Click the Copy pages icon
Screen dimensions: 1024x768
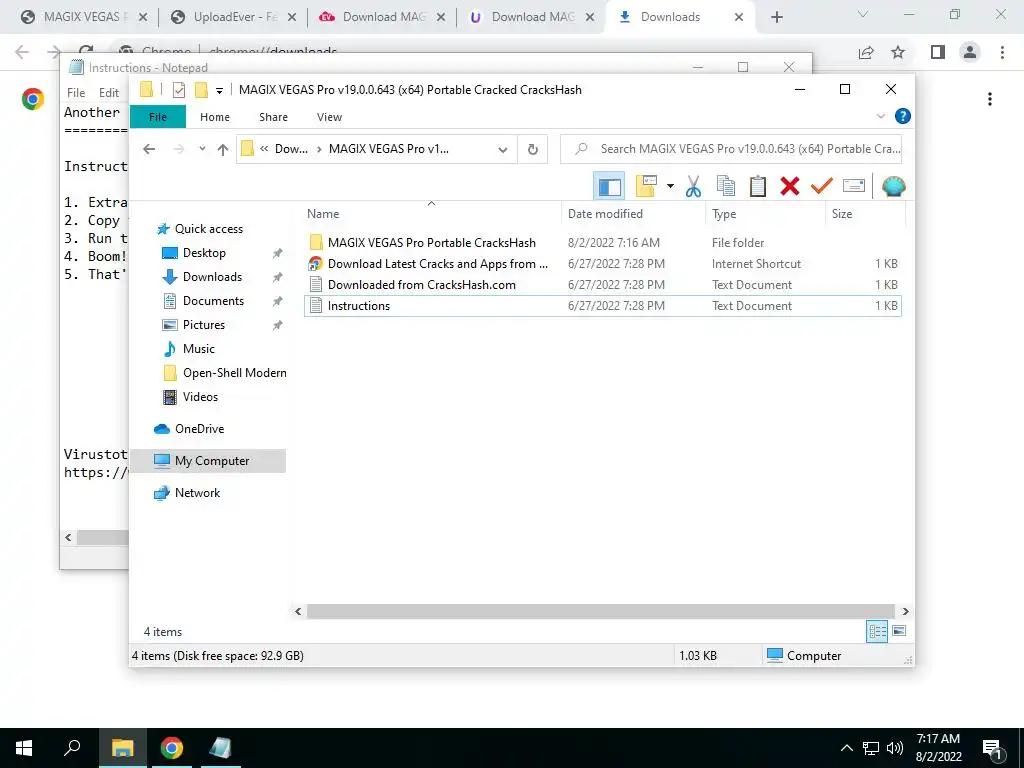tap(726, 187)
